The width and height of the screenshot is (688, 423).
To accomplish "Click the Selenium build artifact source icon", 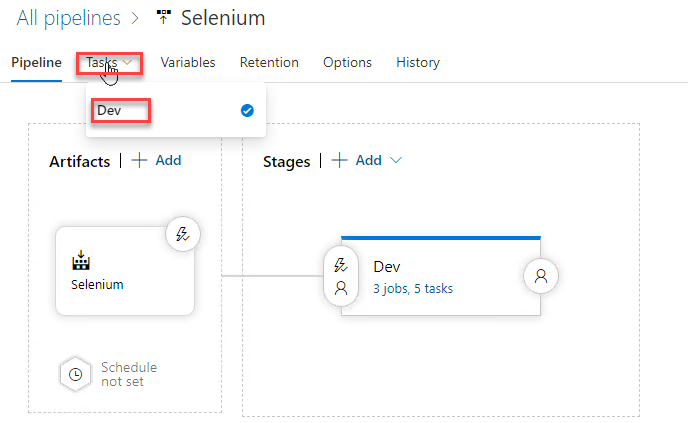I will [x=81, y=260].
